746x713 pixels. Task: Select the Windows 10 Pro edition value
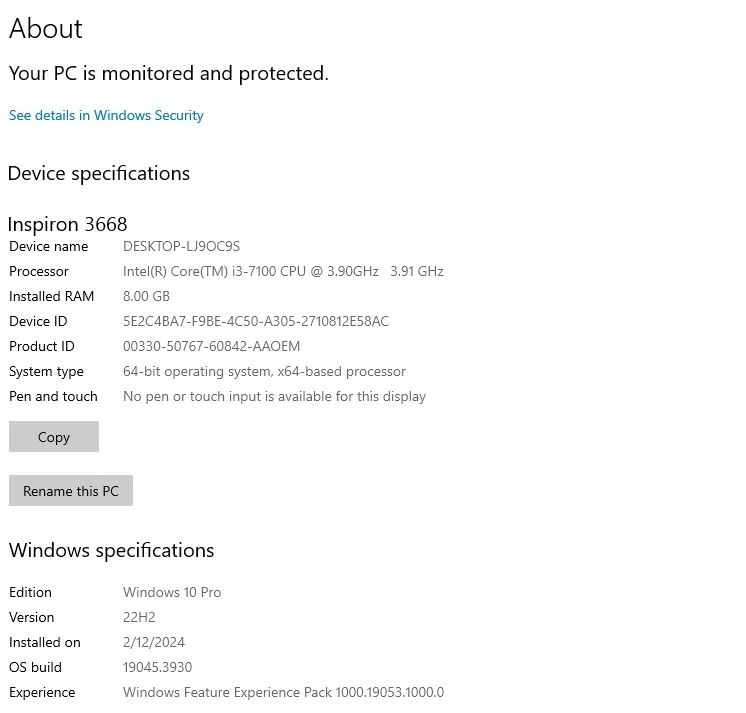coord(172,592)
